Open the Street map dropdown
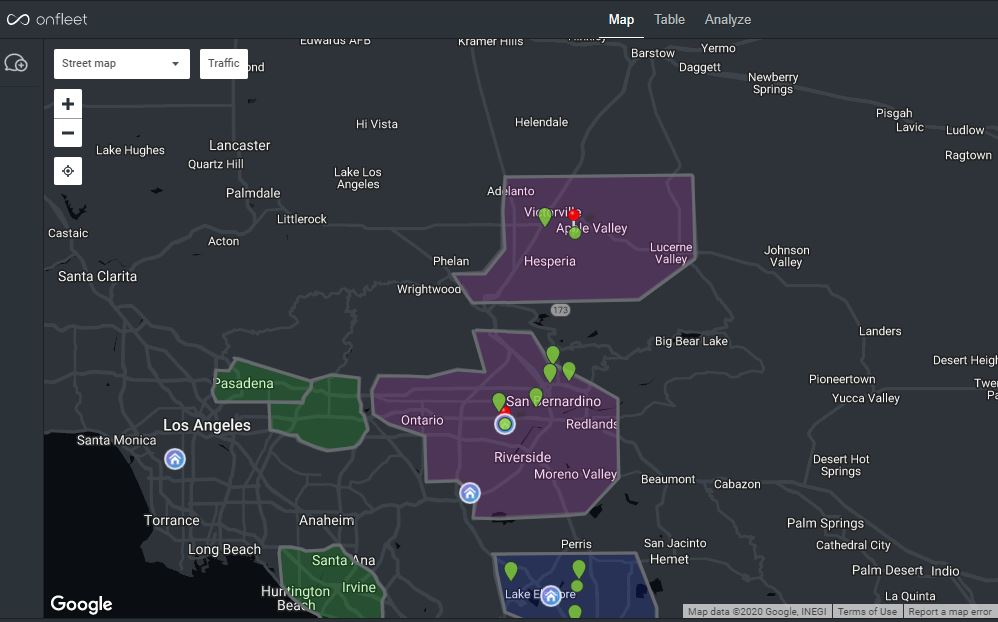 pos(121,63)
